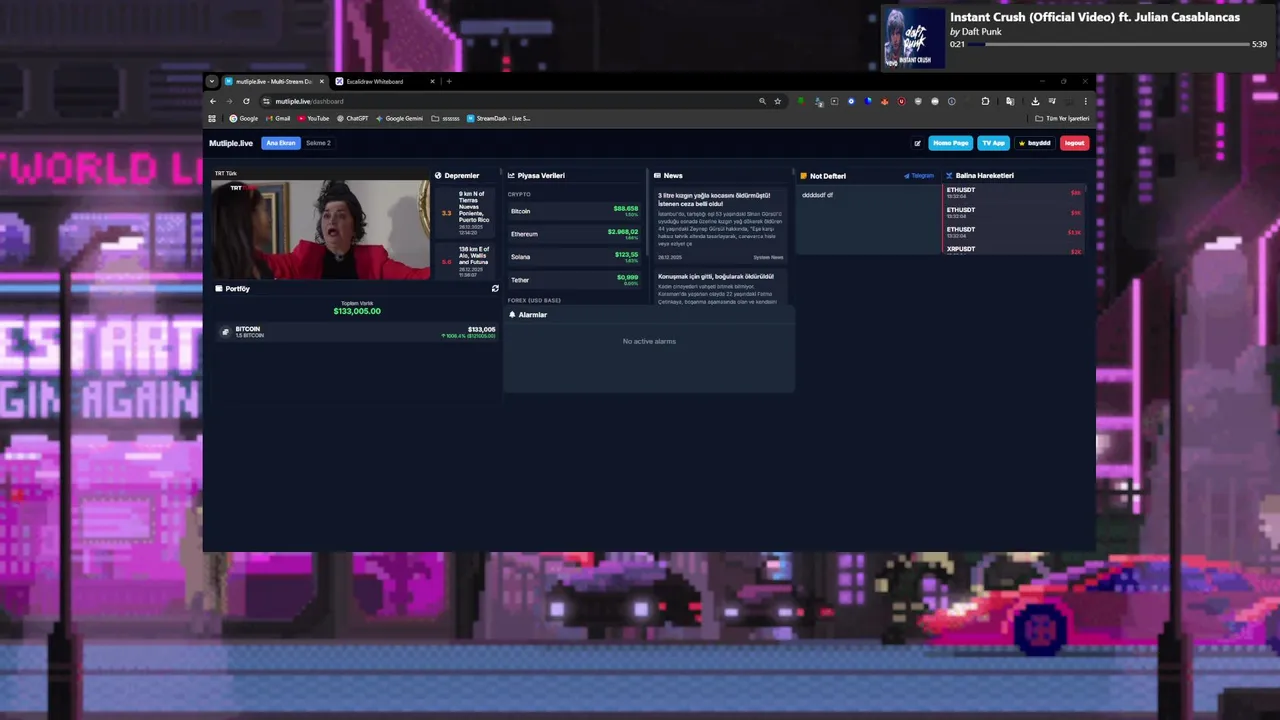Bookmark this page with the star icon
The image size is (1280, 720).
[777, 101]
